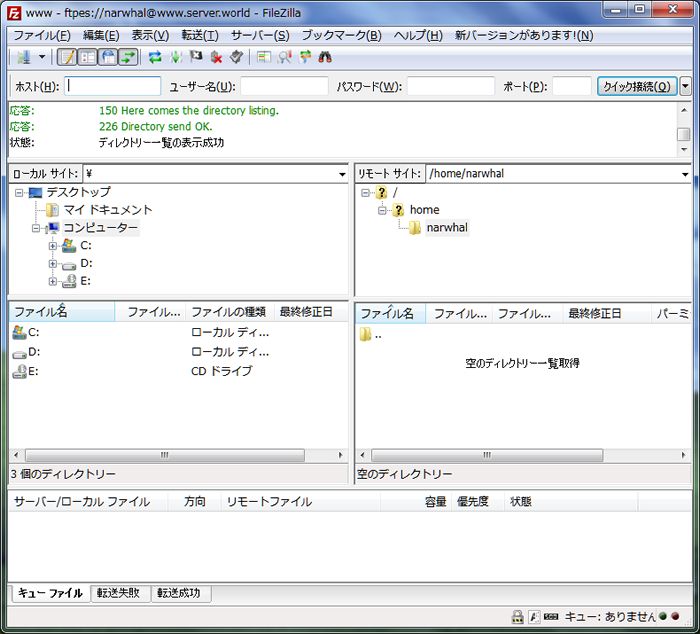Select D: drive in local file list
Image resolution: width=700 pixels, height=634 pixels.
pos(34,352)
